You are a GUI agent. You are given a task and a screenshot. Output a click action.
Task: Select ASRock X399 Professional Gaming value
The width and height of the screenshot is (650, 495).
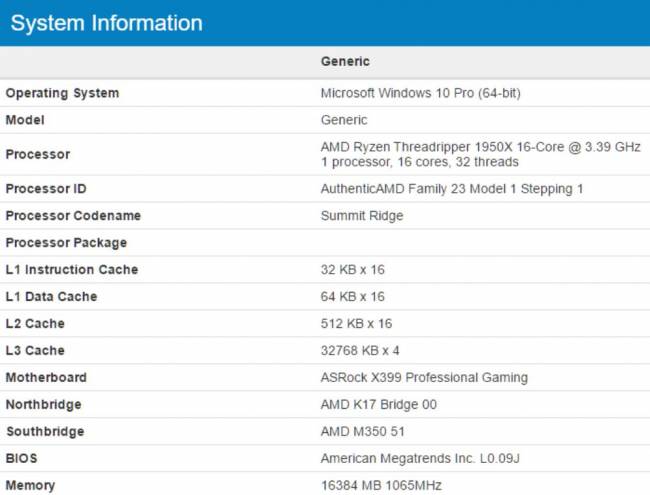click(x=424, y=378)
